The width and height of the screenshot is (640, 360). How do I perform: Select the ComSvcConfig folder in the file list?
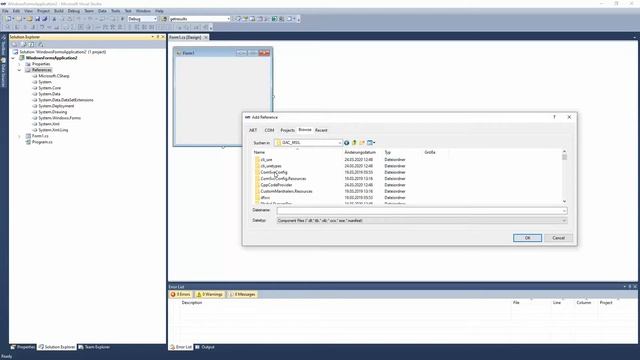tap(274, 173)
